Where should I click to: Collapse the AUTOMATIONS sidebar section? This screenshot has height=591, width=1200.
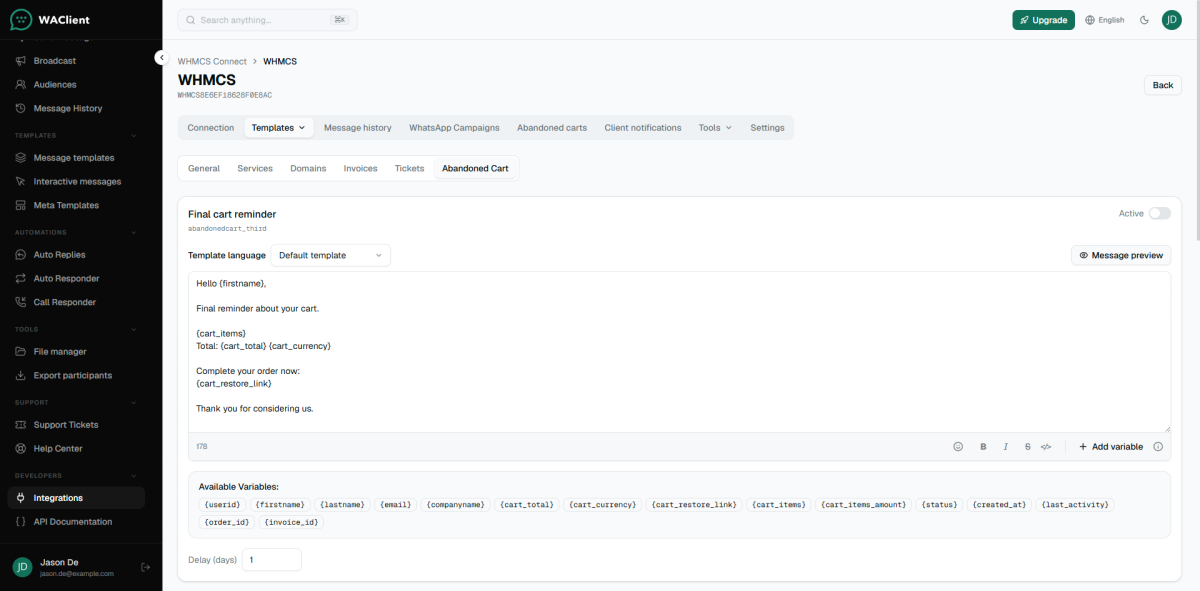click(134, 232)
